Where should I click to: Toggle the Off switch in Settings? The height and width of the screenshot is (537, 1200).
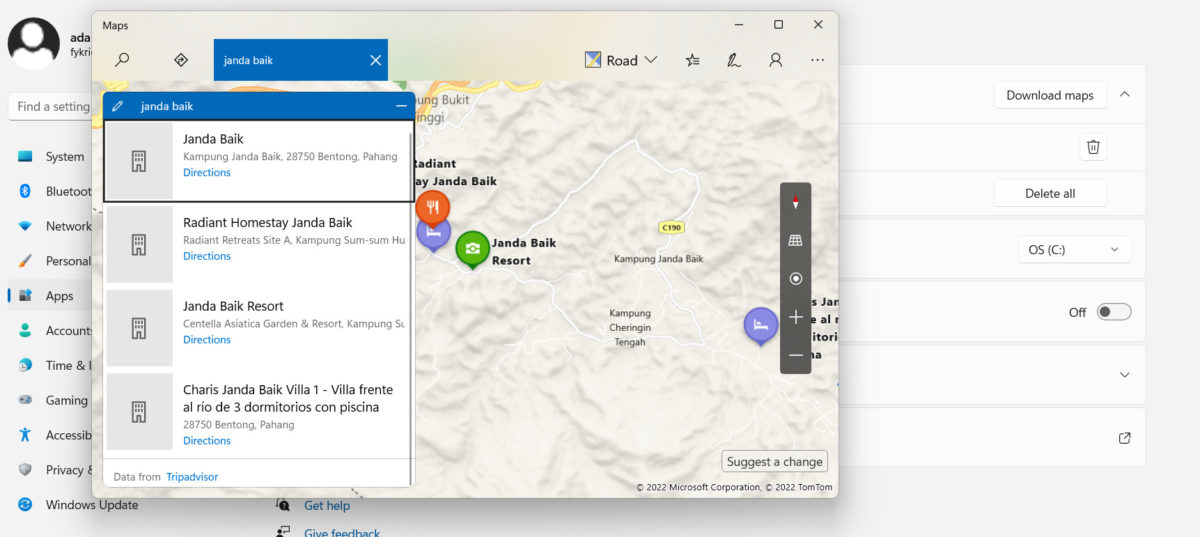pos(1113,312)
